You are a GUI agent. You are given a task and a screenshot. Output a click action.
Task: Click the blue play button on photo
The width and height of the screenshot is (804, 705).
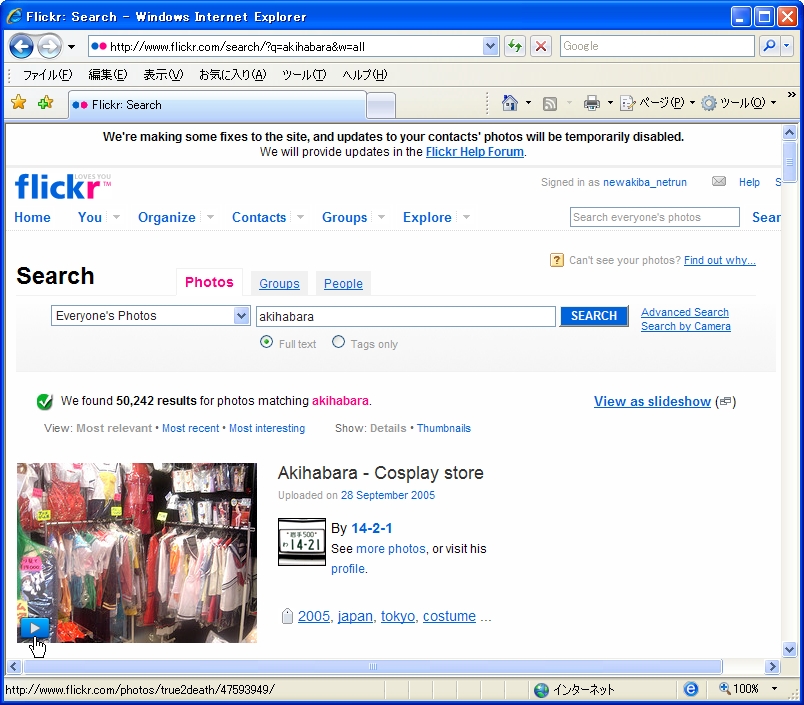point(35,628)
